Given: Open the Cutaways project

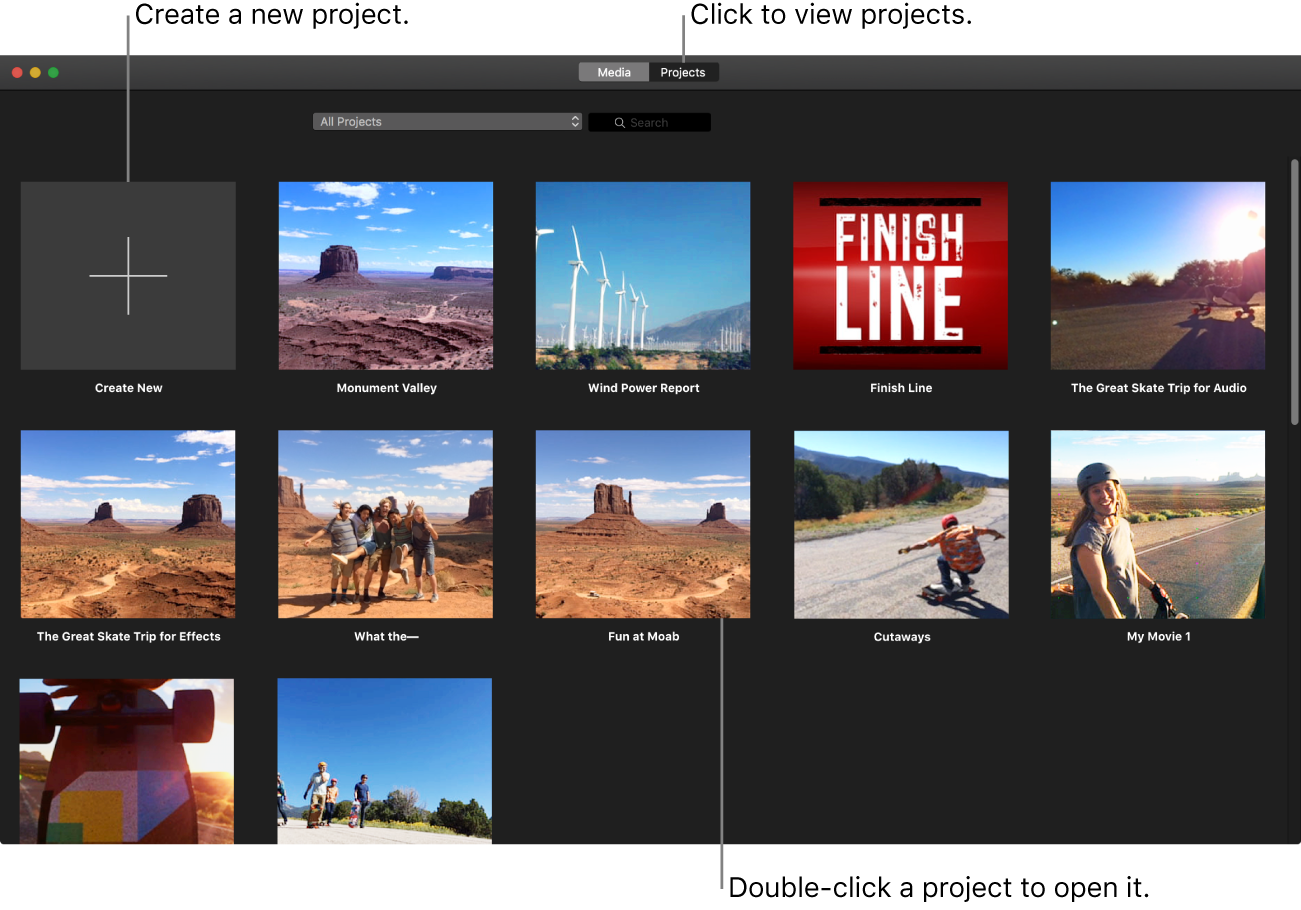Looking at the screenshot, I should click(x=901, y=524).
